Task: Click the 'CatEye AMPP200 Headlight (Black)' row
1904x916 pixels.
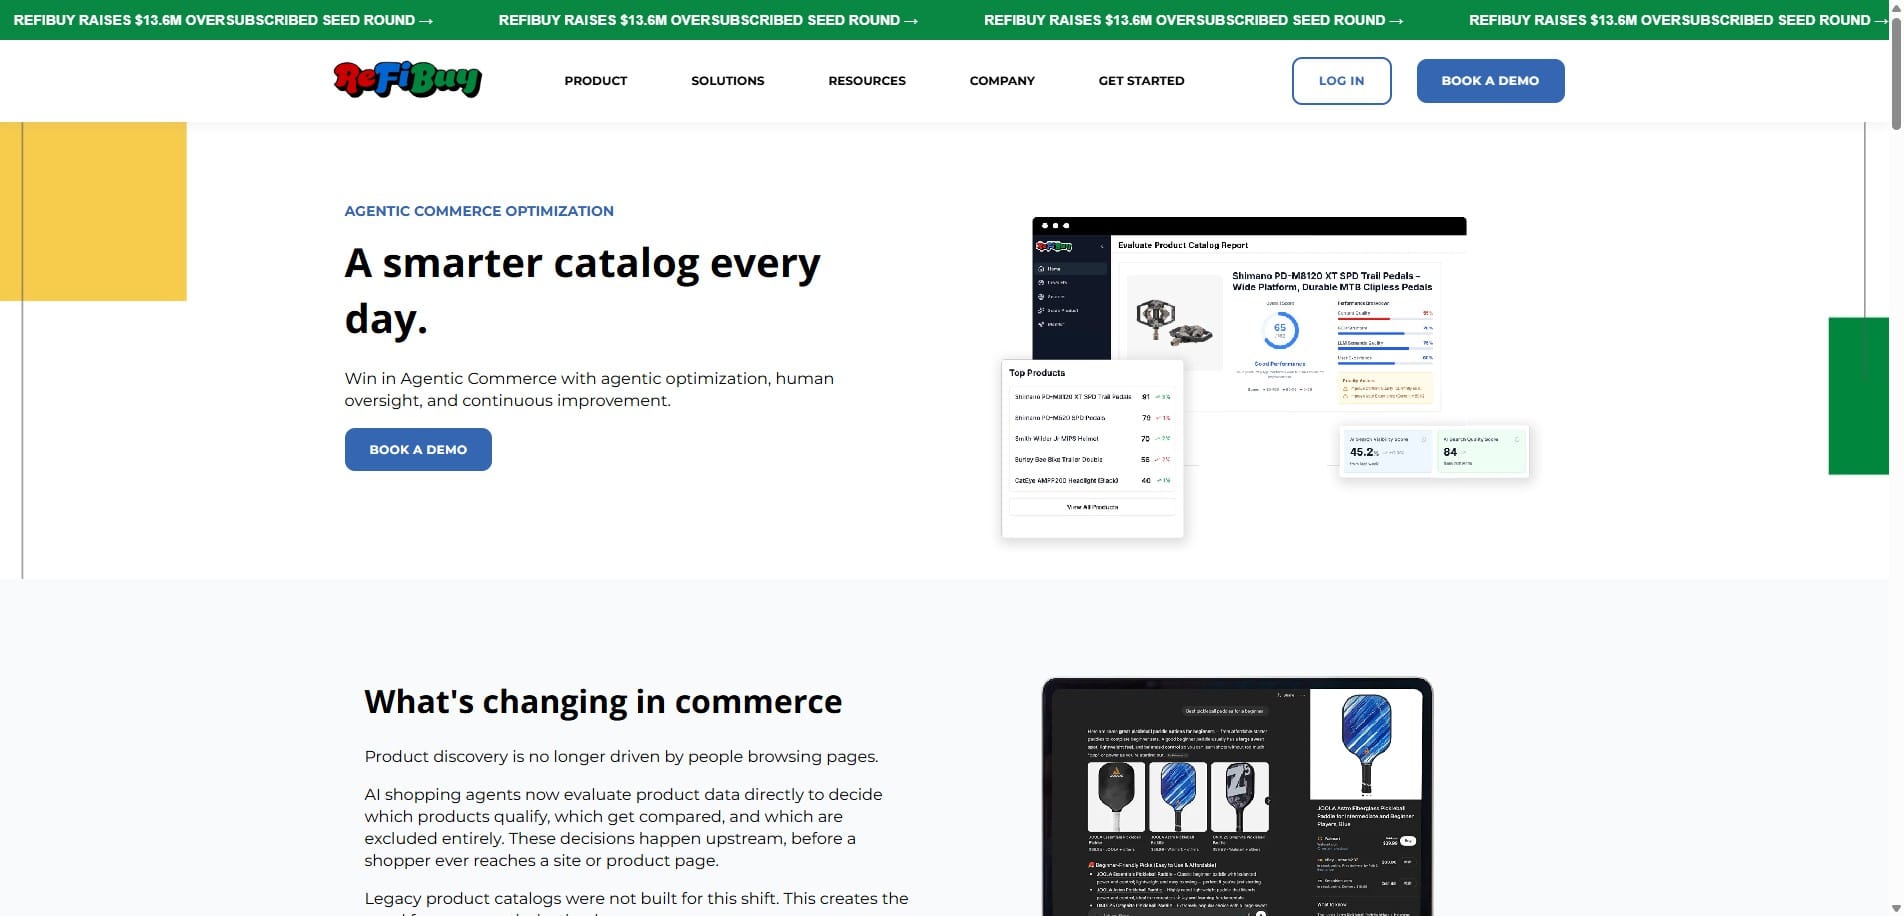Action: pos(1092,481)
